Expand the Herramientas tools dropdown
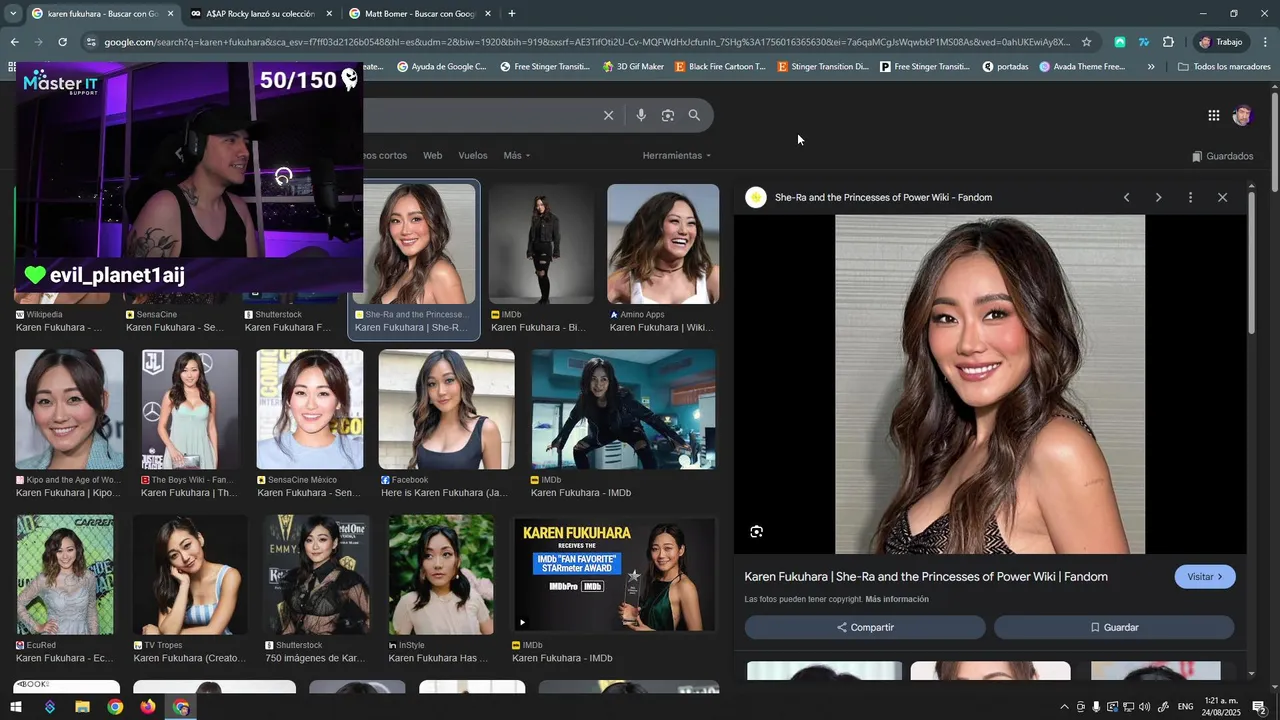The width and height of the screenshot is (1280, 720). (677, 156)
